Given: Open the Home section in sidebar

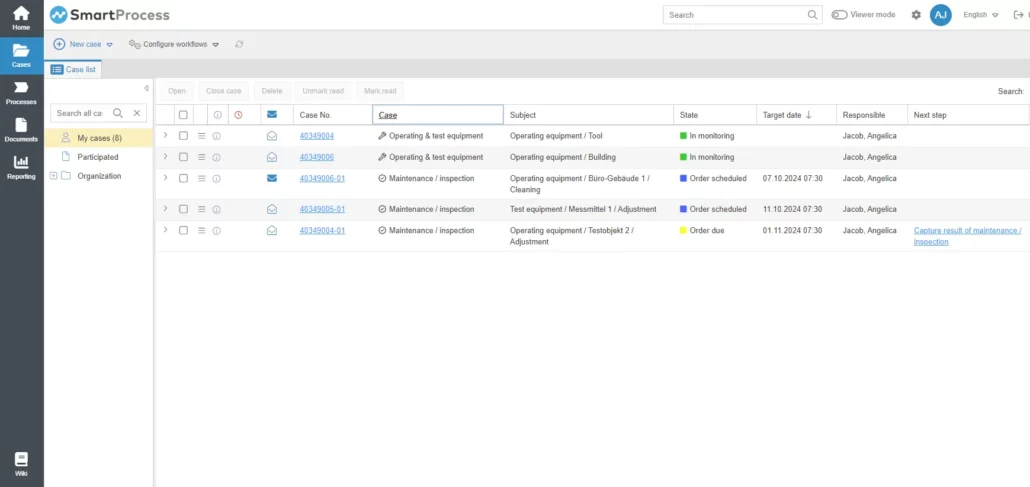Looking at the screenshot, I should (21, 18).
